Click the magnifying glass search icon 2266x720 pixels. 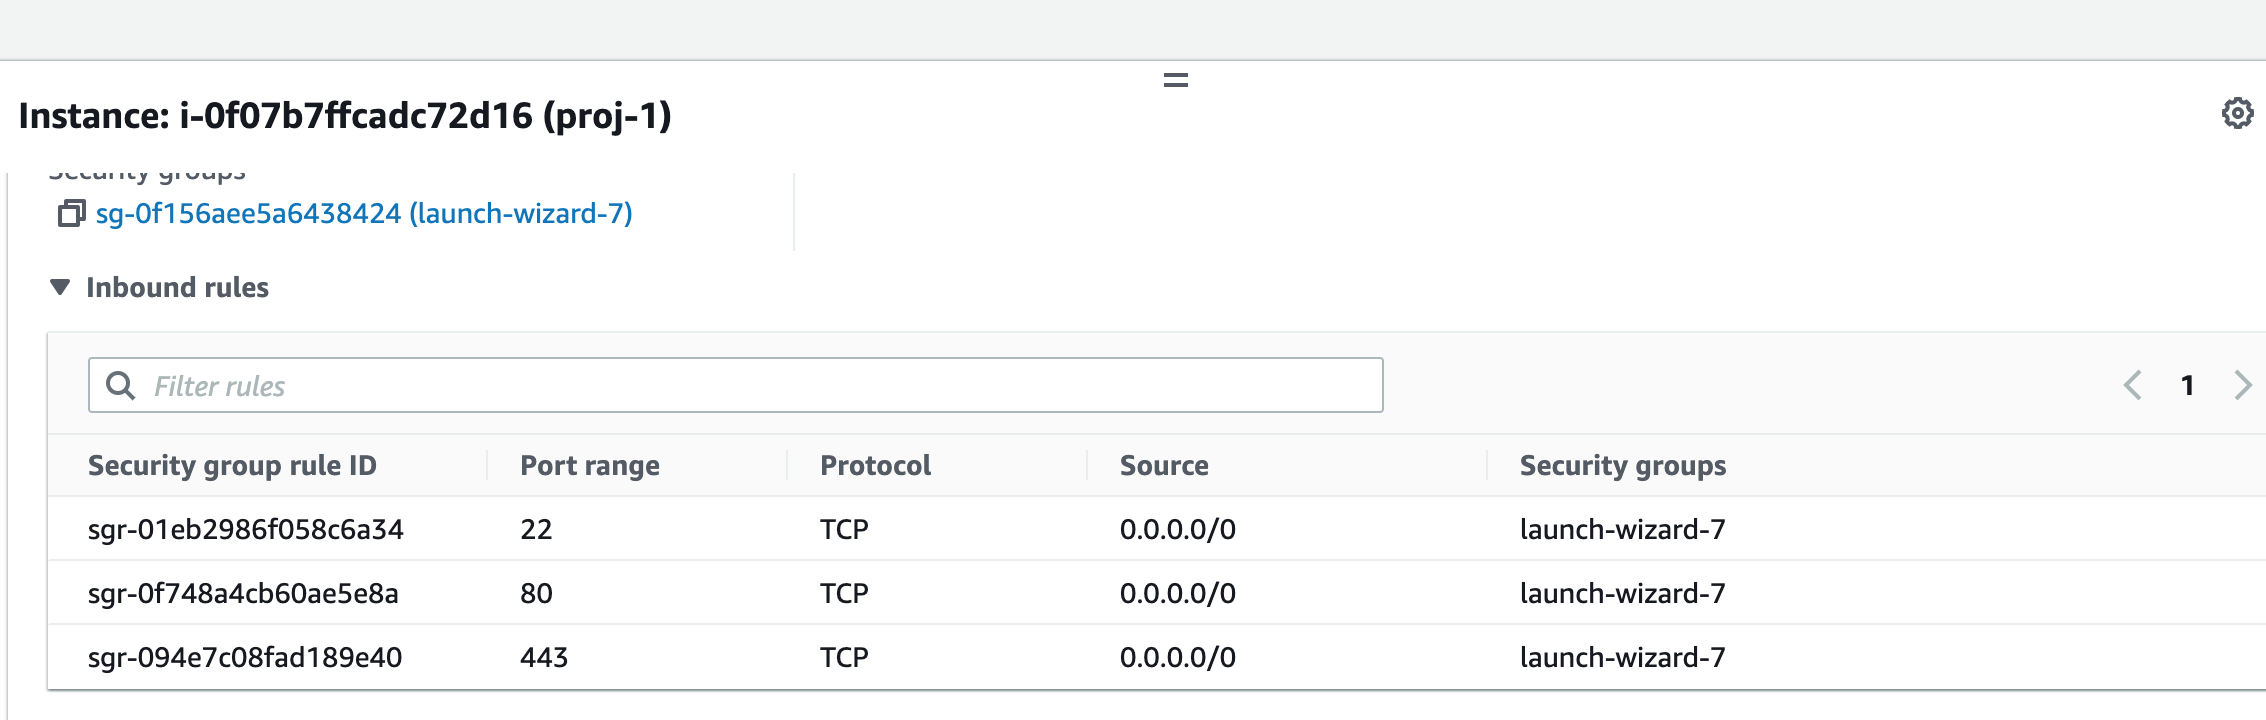coord(122,385)
